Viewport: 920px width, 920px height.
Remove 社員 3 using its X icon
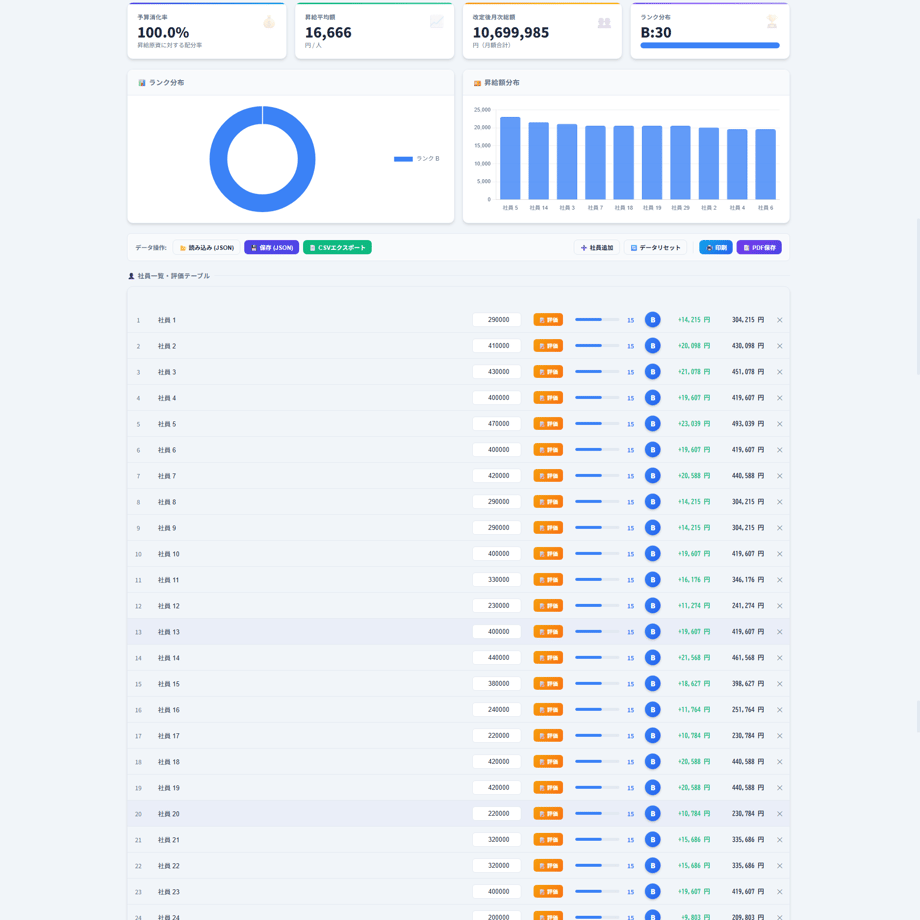(779, 372)
